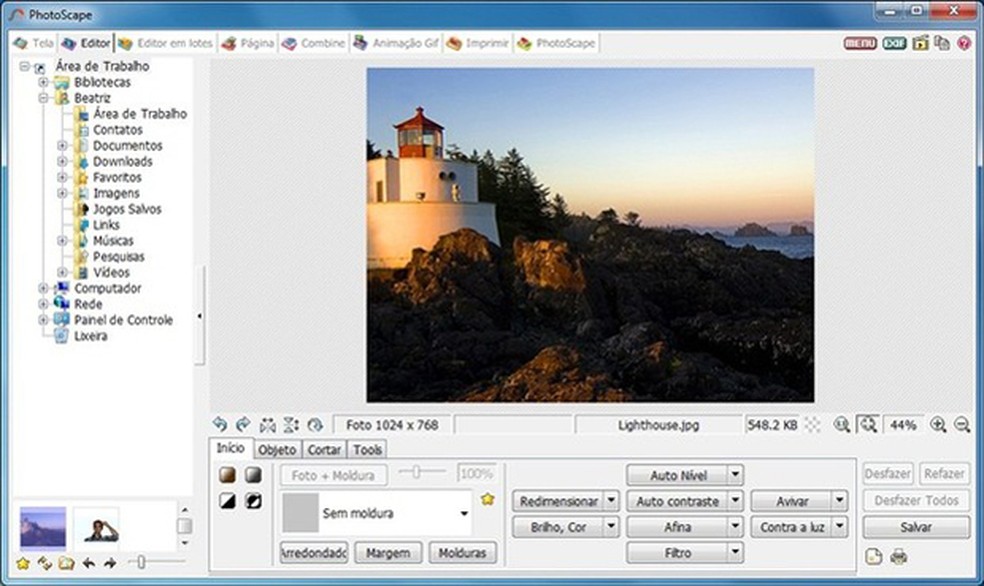Screen dimensions: 984x586
Task: Switch to the Objeto tab
Action: pyautogui.click(x=277, y=450)
